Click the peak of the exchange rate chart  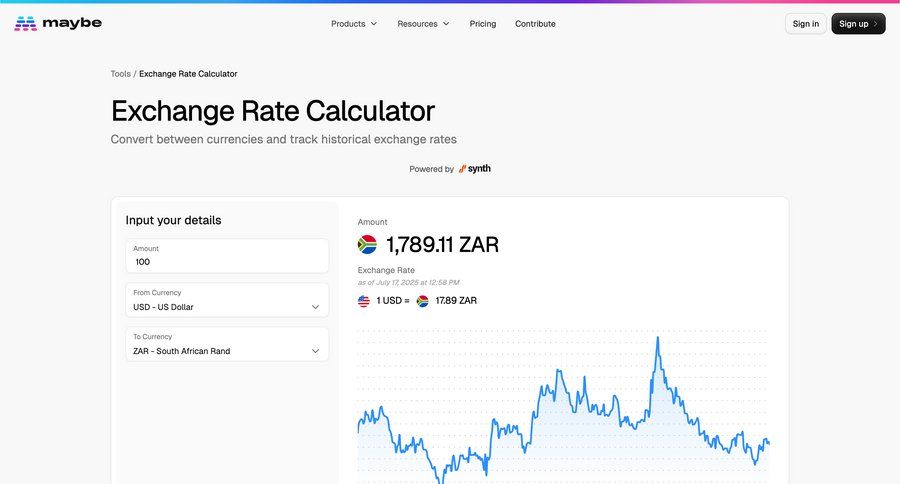(x=658, y=338)
